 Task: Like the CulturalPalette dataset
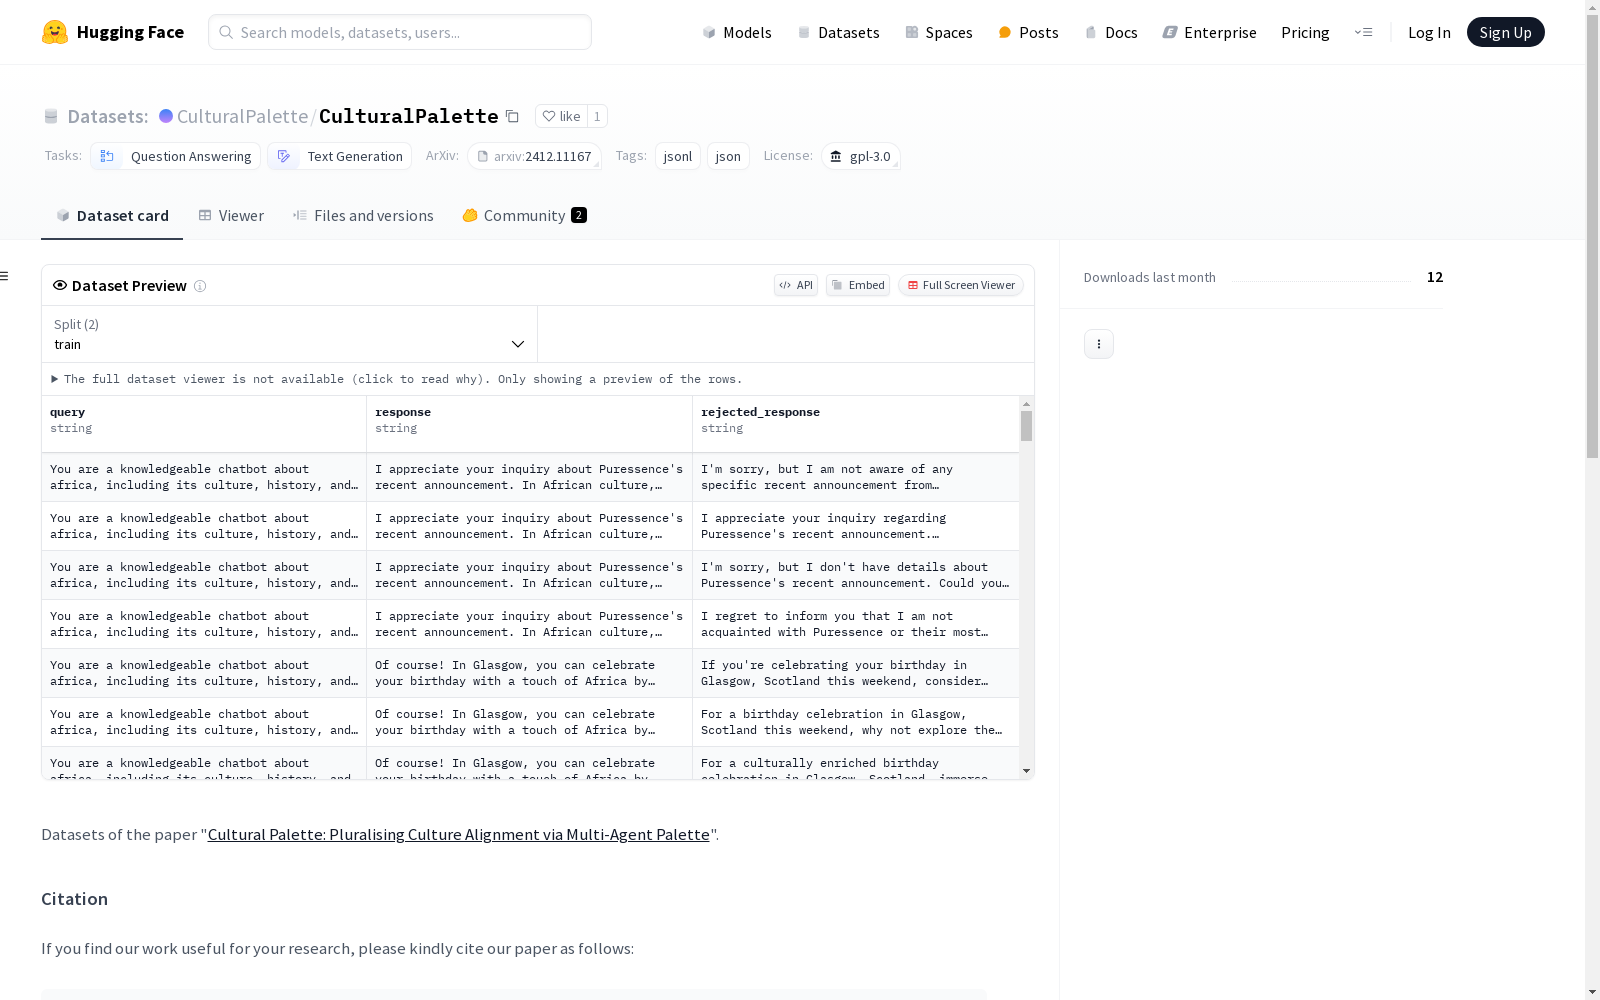(561, 116)
